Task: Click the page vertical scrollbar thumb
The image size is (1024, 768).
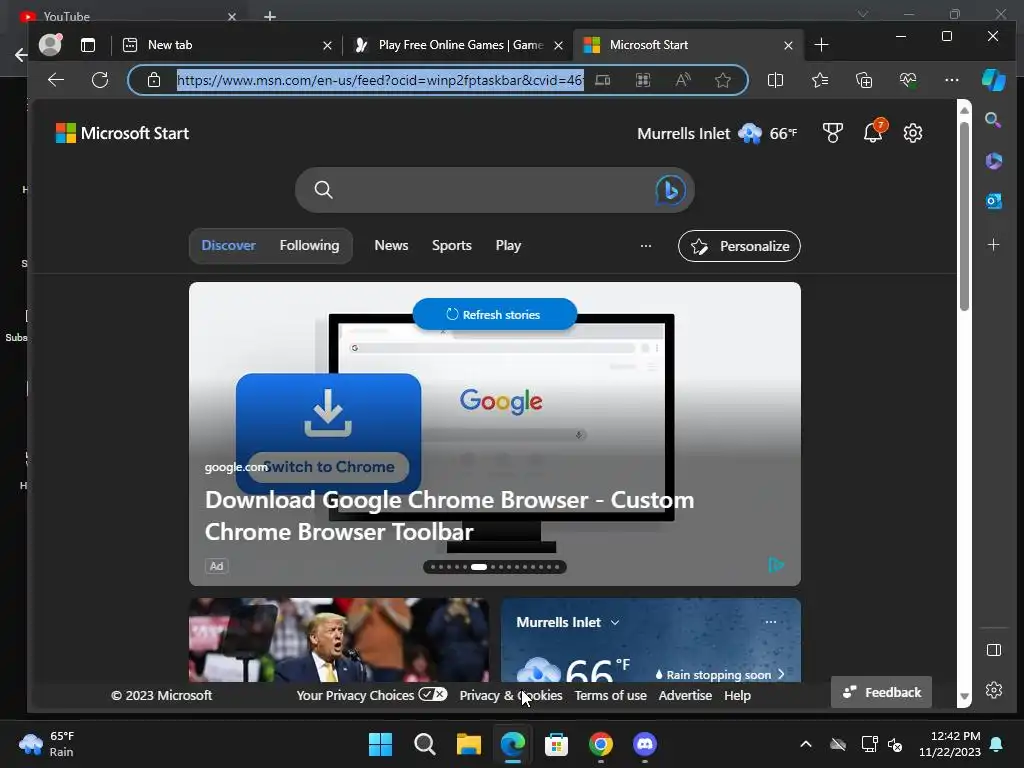Action: [964, 216]
